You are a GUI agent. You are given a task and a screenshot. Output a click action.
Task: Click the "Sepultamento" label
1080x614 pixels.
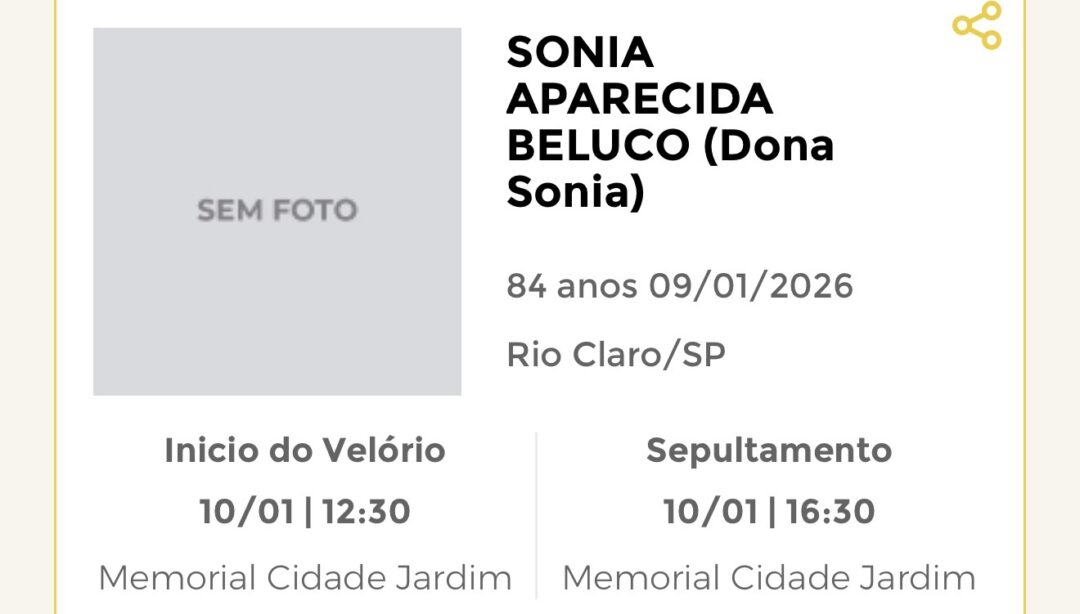pyautogui.click(x=769, y=451)
